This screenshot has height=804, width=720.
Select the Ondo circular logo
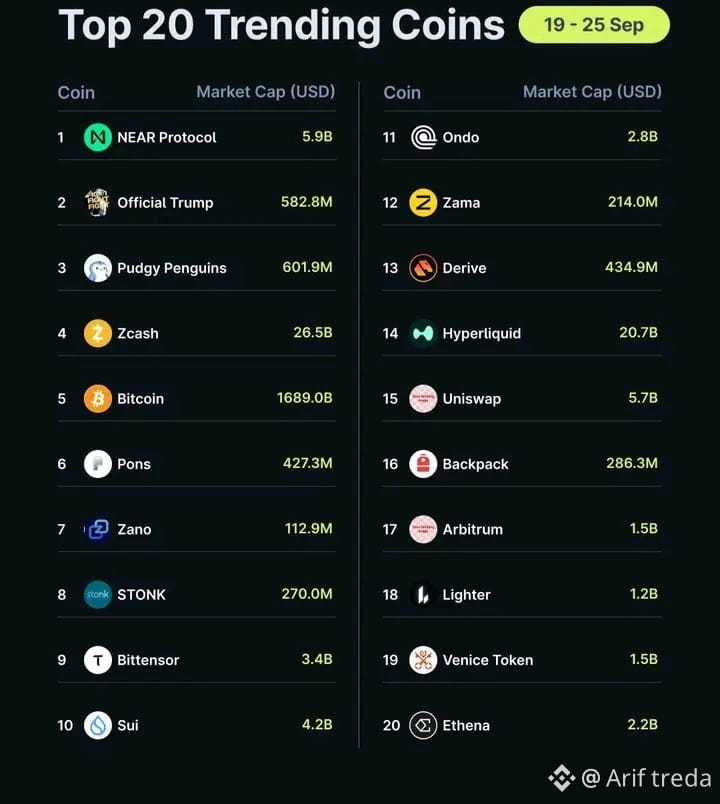(x=423, y=137)
